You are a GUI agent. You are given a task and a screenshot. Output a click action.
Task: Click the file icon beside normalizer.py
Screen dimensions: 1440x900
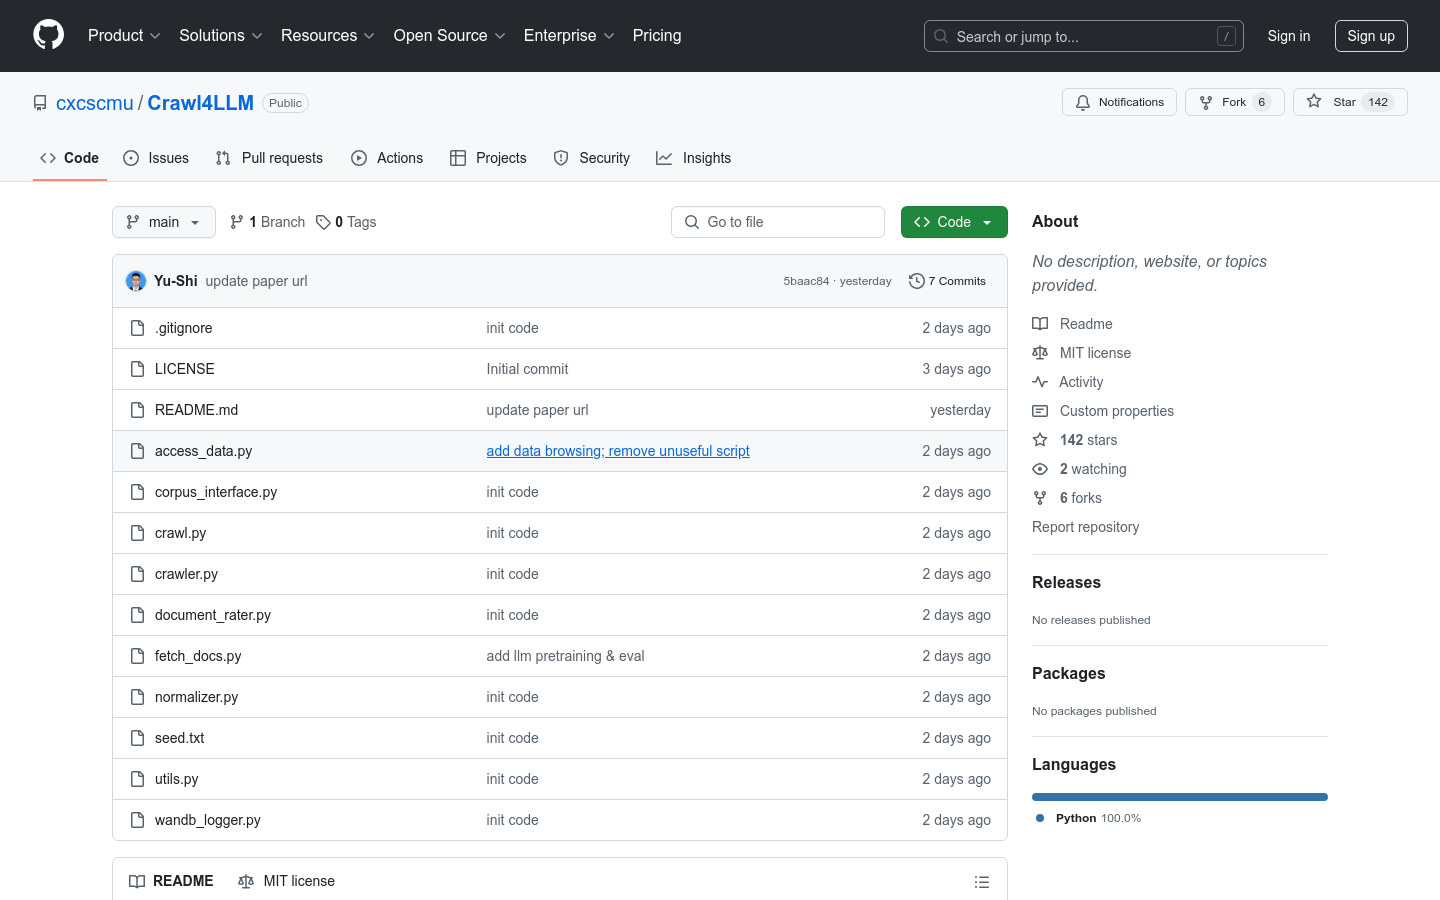tap(138, 697)
